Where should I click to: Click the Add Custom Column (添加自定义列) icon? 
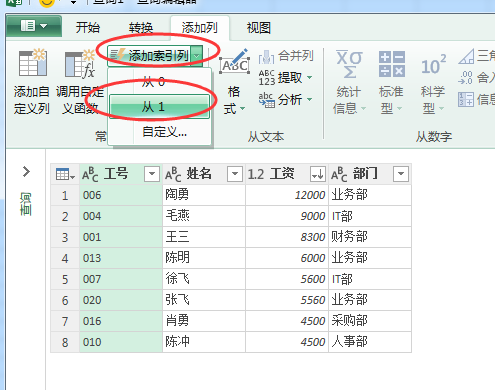pos(32,63)
